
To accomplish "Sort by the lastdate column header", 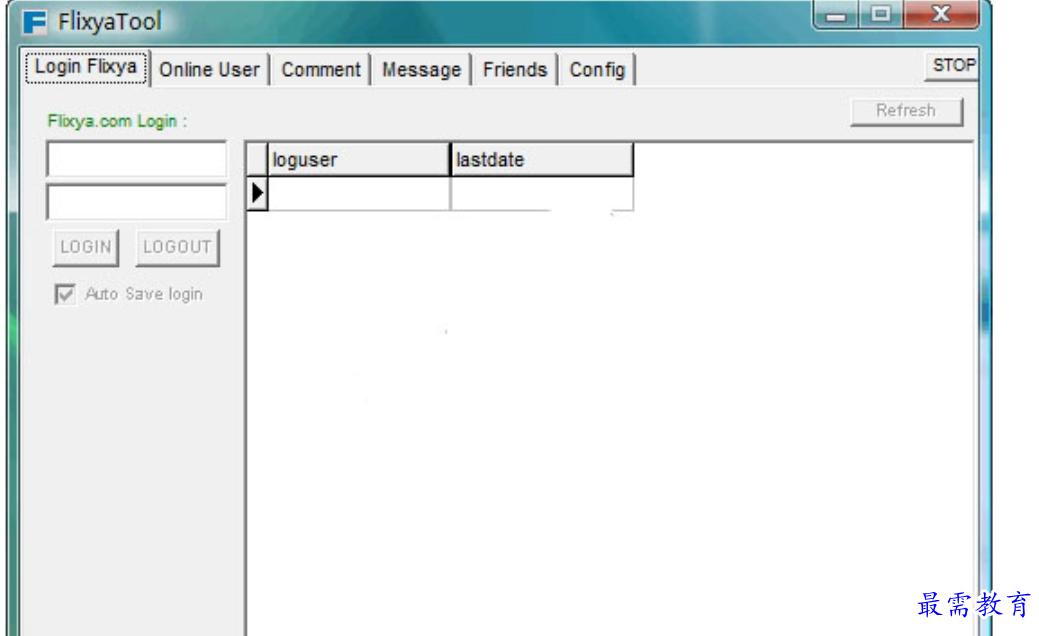I will [x=541, y=160].
